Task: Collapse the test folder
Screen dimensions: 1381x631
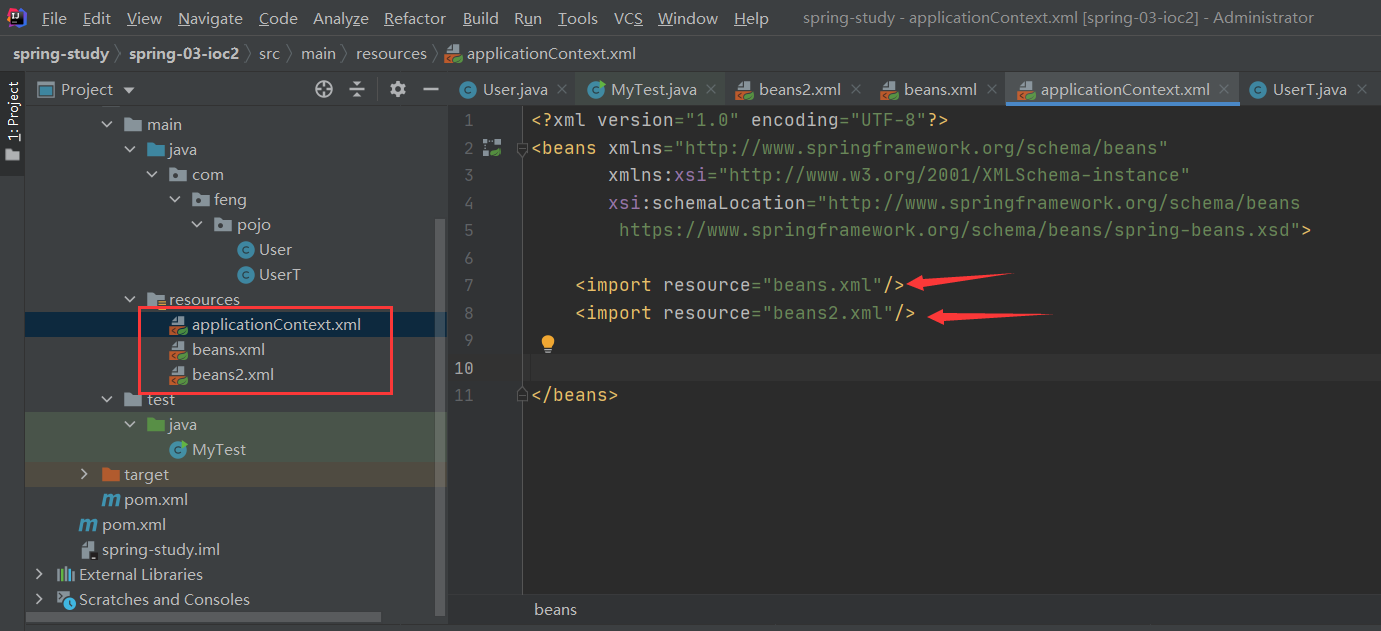Action: pyautogui.click(x=107, y=399)
